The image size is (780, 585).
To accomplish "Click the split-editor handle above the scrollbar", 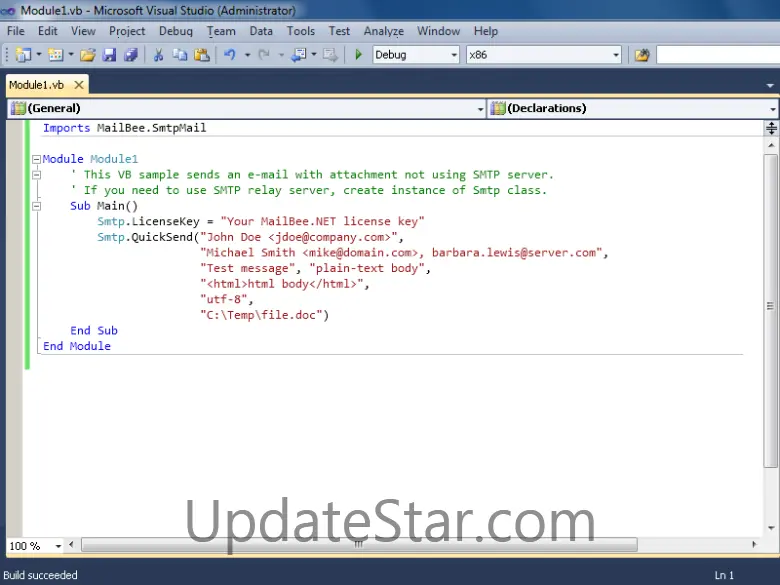I will [x=771, y=128].
